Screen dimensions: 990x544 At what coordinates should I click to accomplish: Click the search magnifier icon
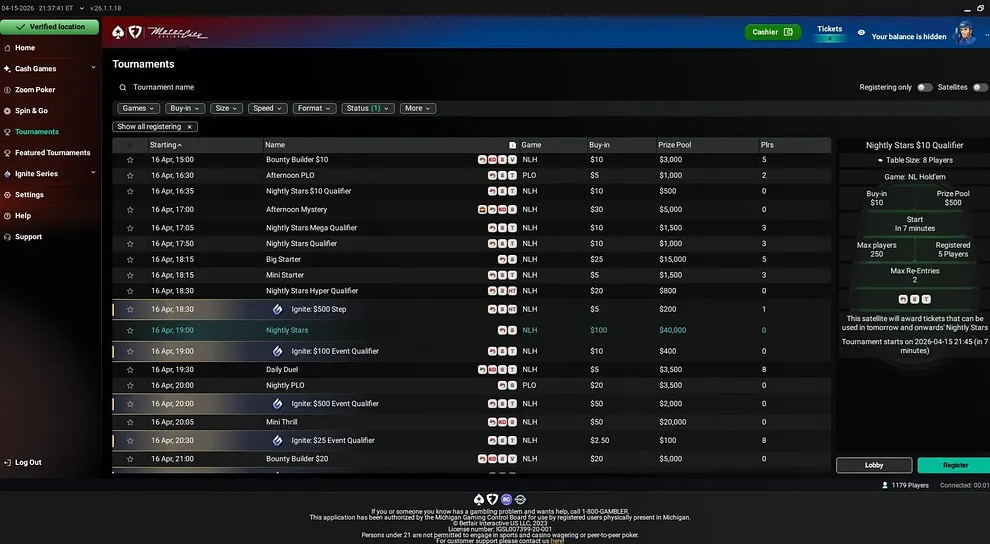122,88
